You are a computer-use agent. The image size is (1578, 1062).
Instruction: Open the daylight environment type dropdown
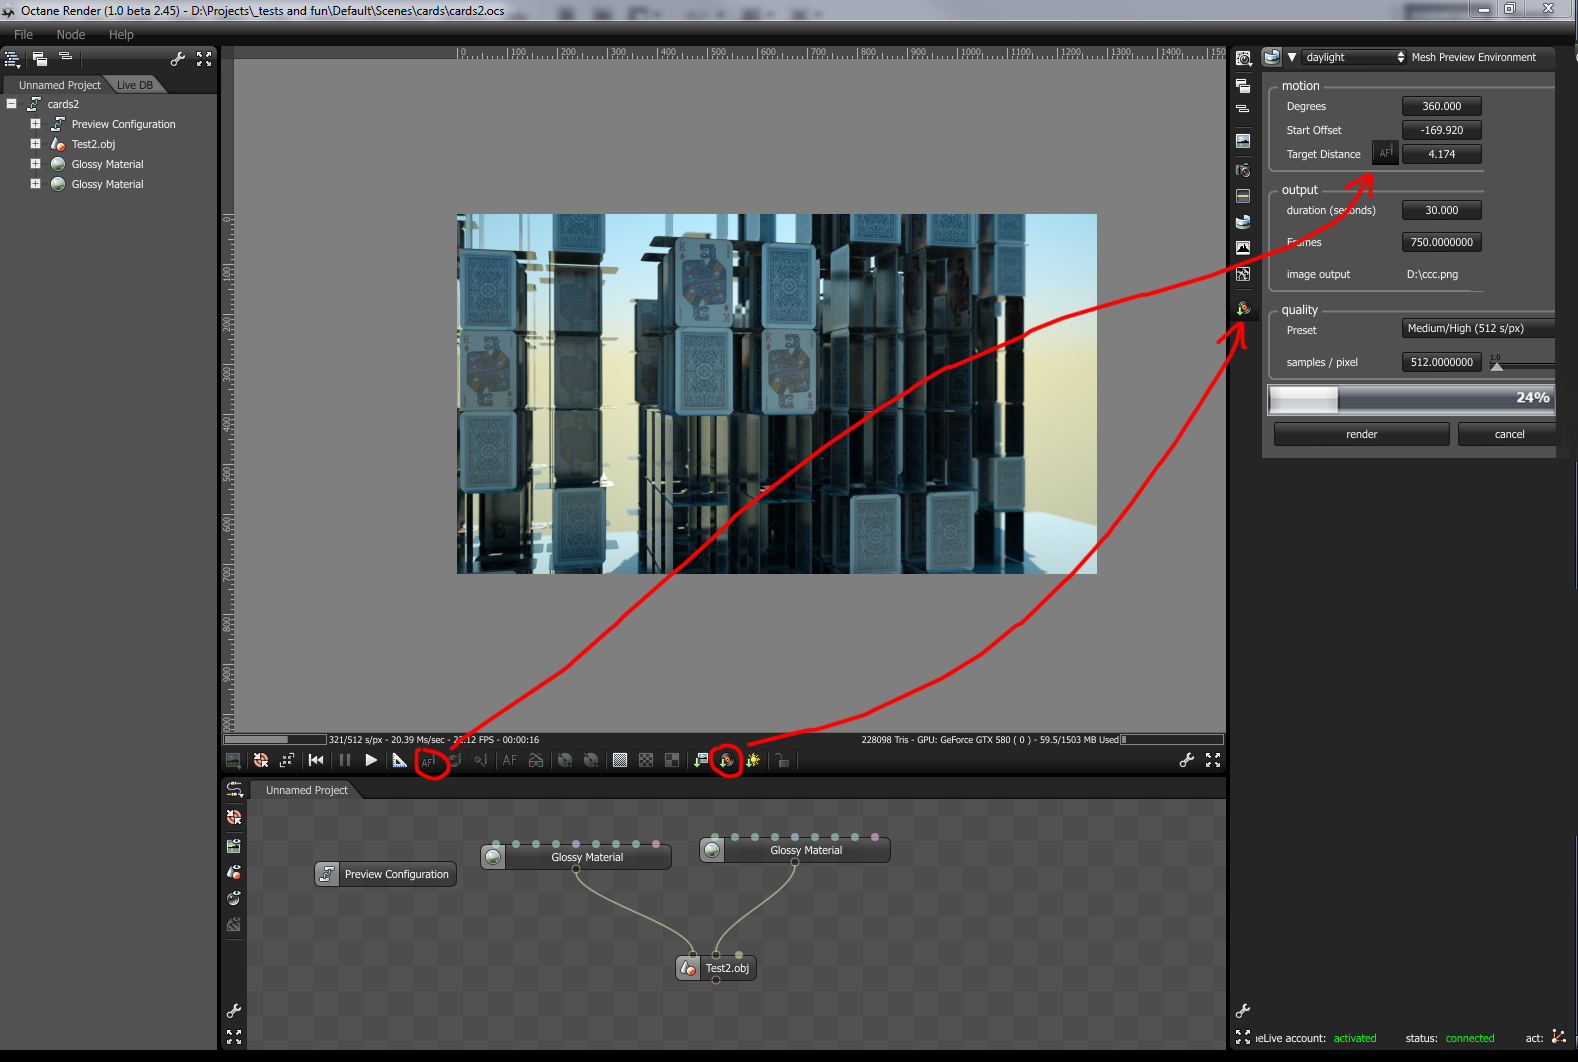pyautogui.click(x=1354, y=57)
